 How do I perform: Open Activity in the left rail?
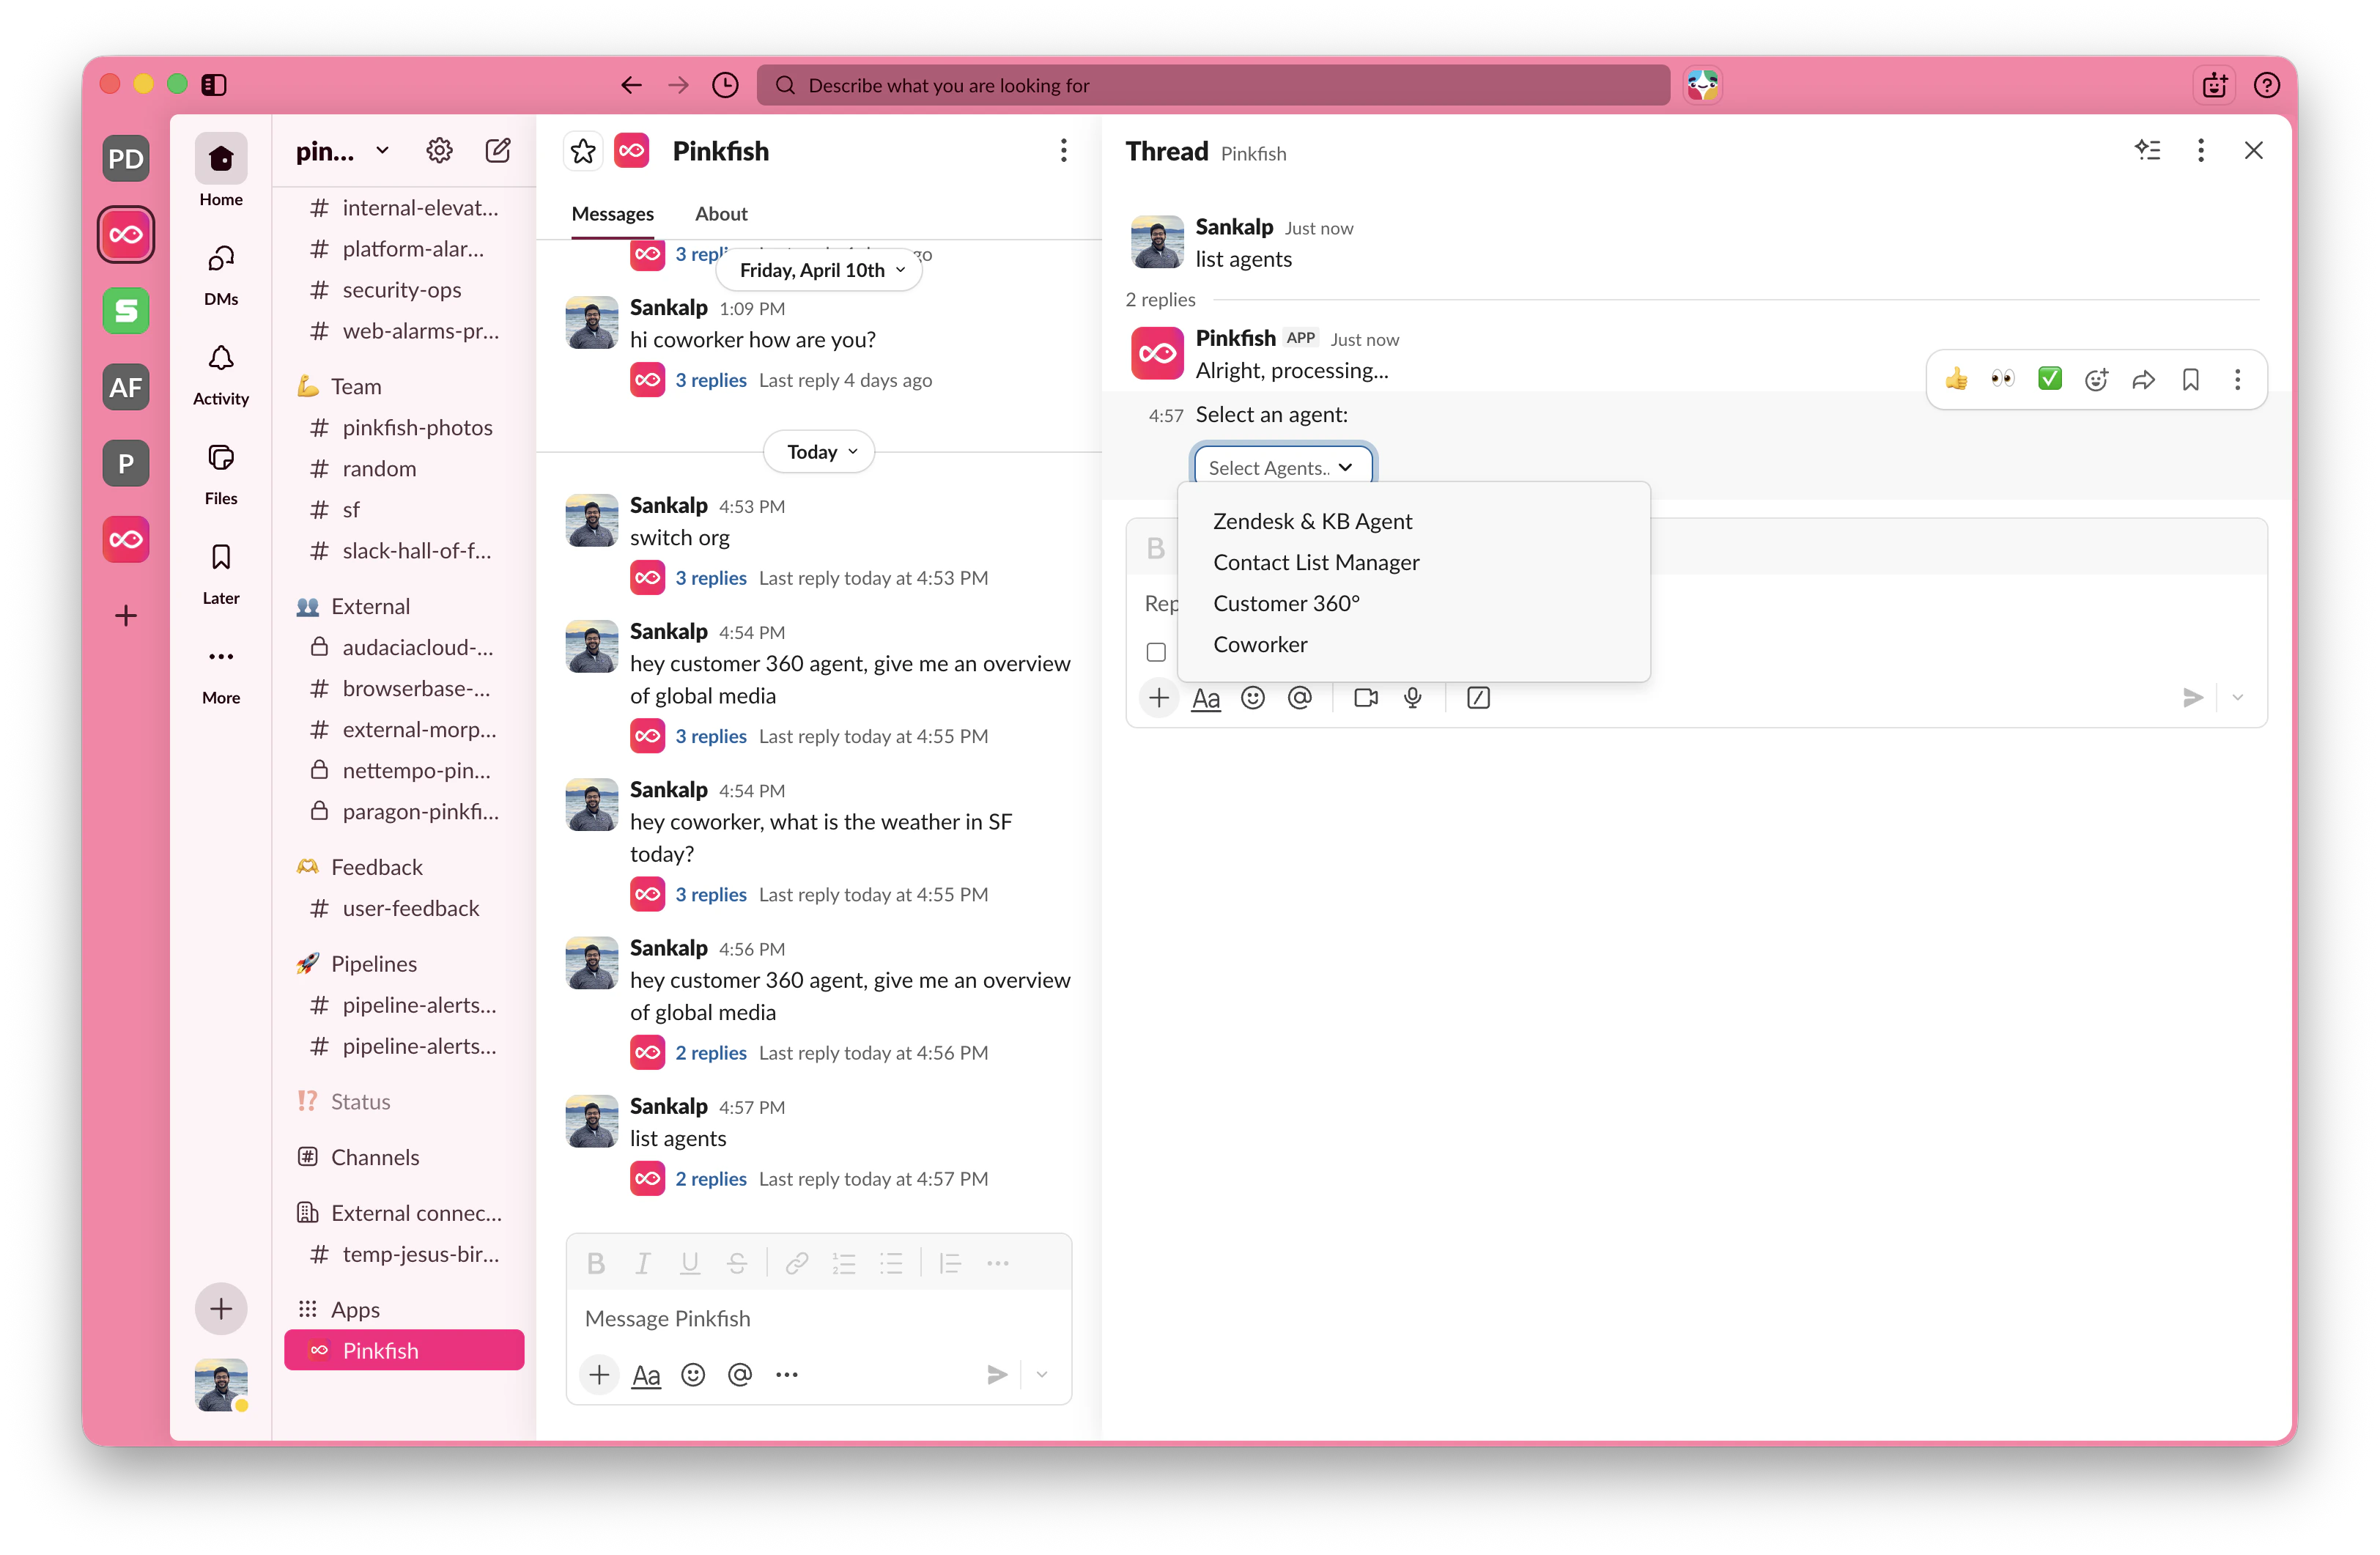[x=221, y=373]
